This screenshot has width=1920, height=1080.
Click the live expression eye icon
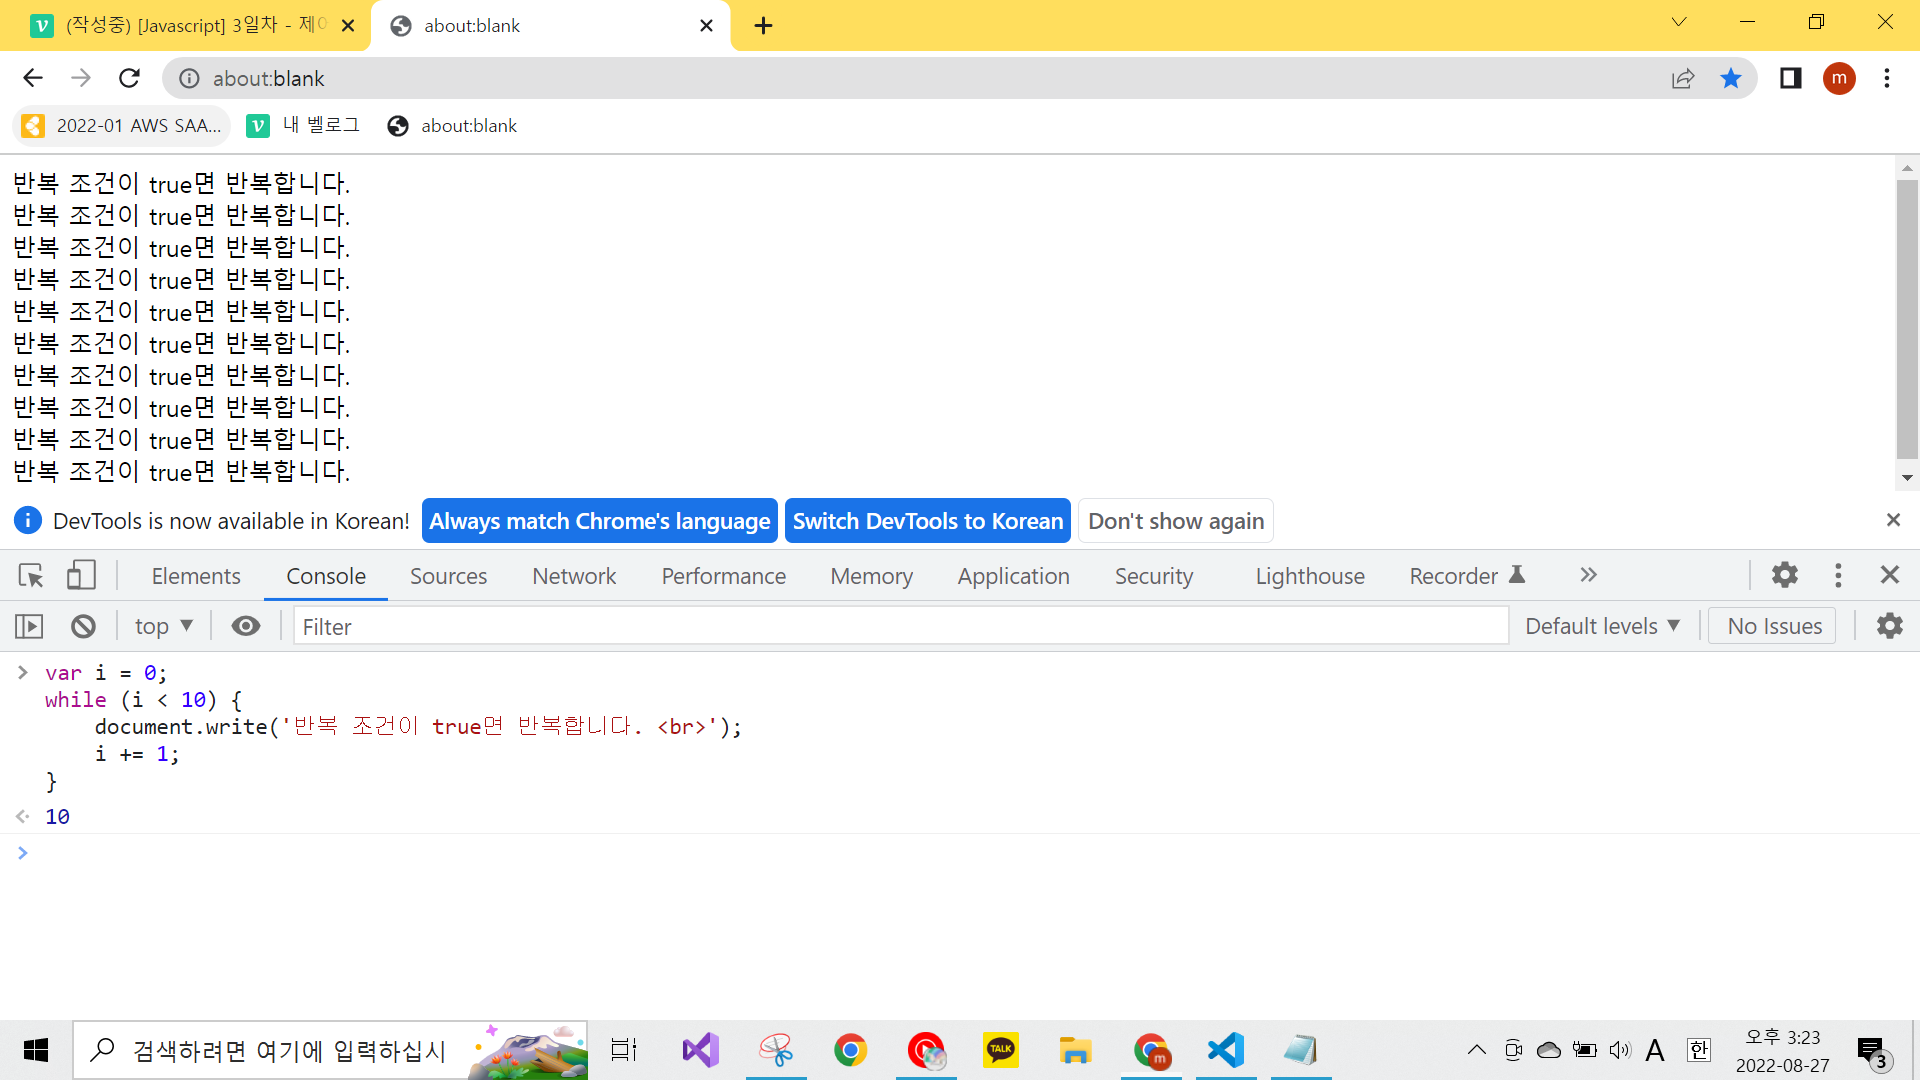pyautogui.click(x=246, y=626)
